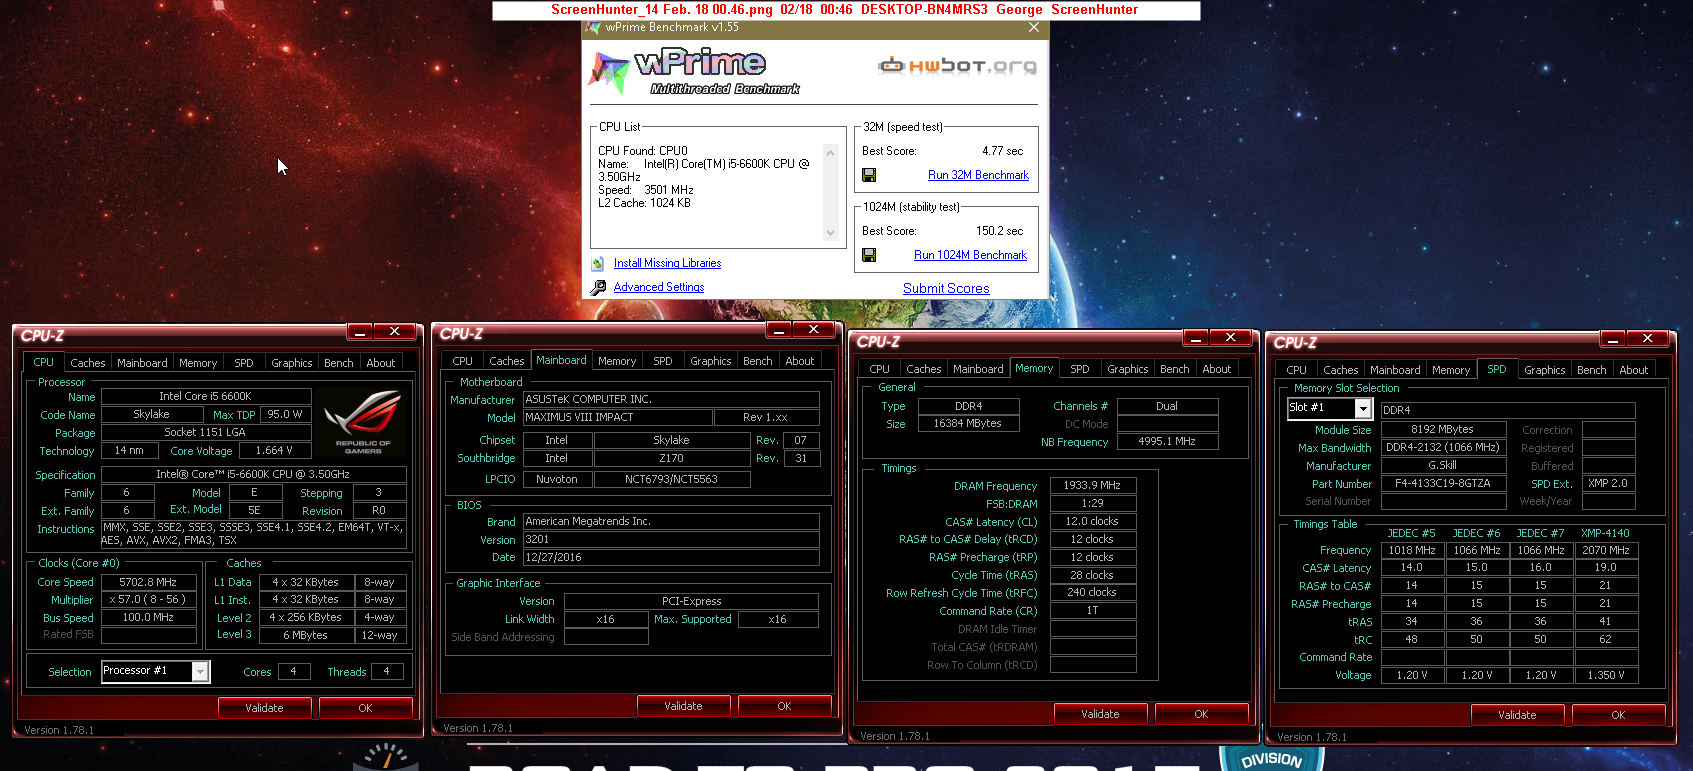The width and height of the screenshot is (1693, 771).
Task: Click OK in CPU-Z Mainboard window
Action: [x=784, y=706]
